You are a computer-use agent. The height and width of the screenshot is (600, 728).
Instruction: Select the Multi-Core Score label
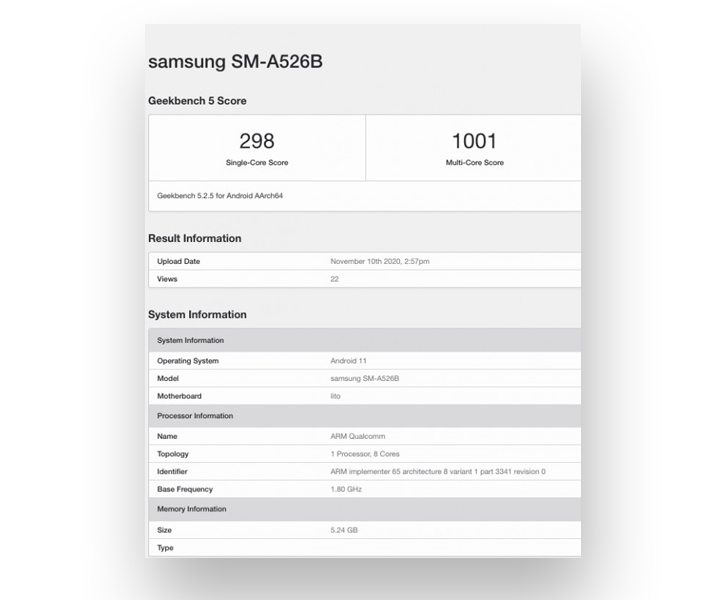pyautogui.click(x=474, y=162)
